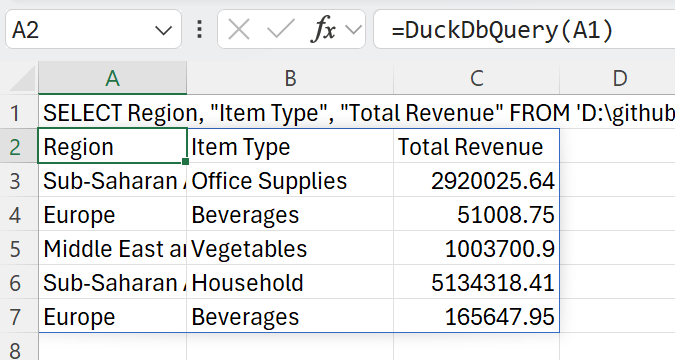675x360 pixels.
Task: Confirm entry with the checkmark icon
Action: (x=281, y=30)
